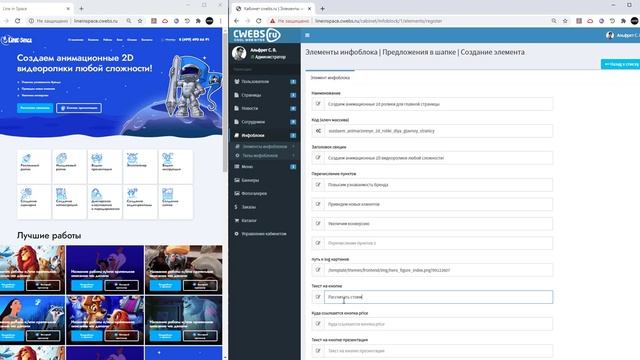Click the edit icon beside Наименование field
This screenshot has width=640, height=360.
tap(318, 104)
